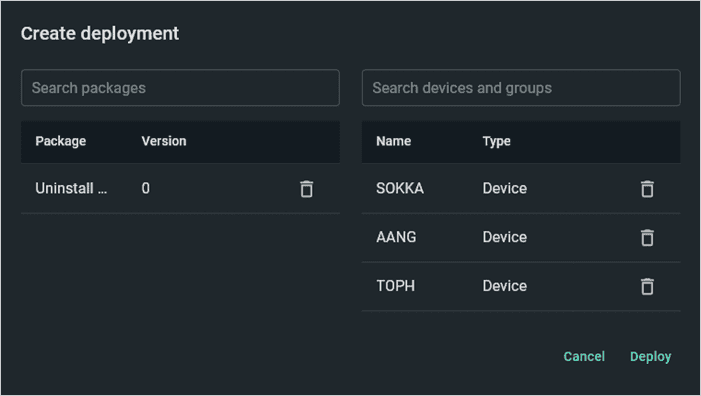701x396 pixels.
Task: Select the SOKKA device name
Action: [400, 188]
